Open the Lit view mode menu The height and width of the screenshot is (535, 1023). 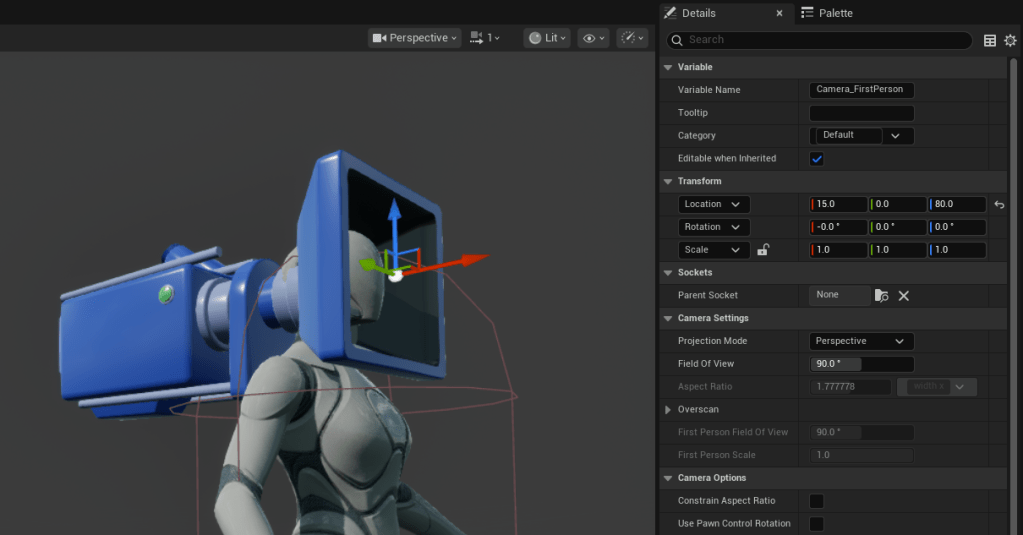tap(548, 38)
